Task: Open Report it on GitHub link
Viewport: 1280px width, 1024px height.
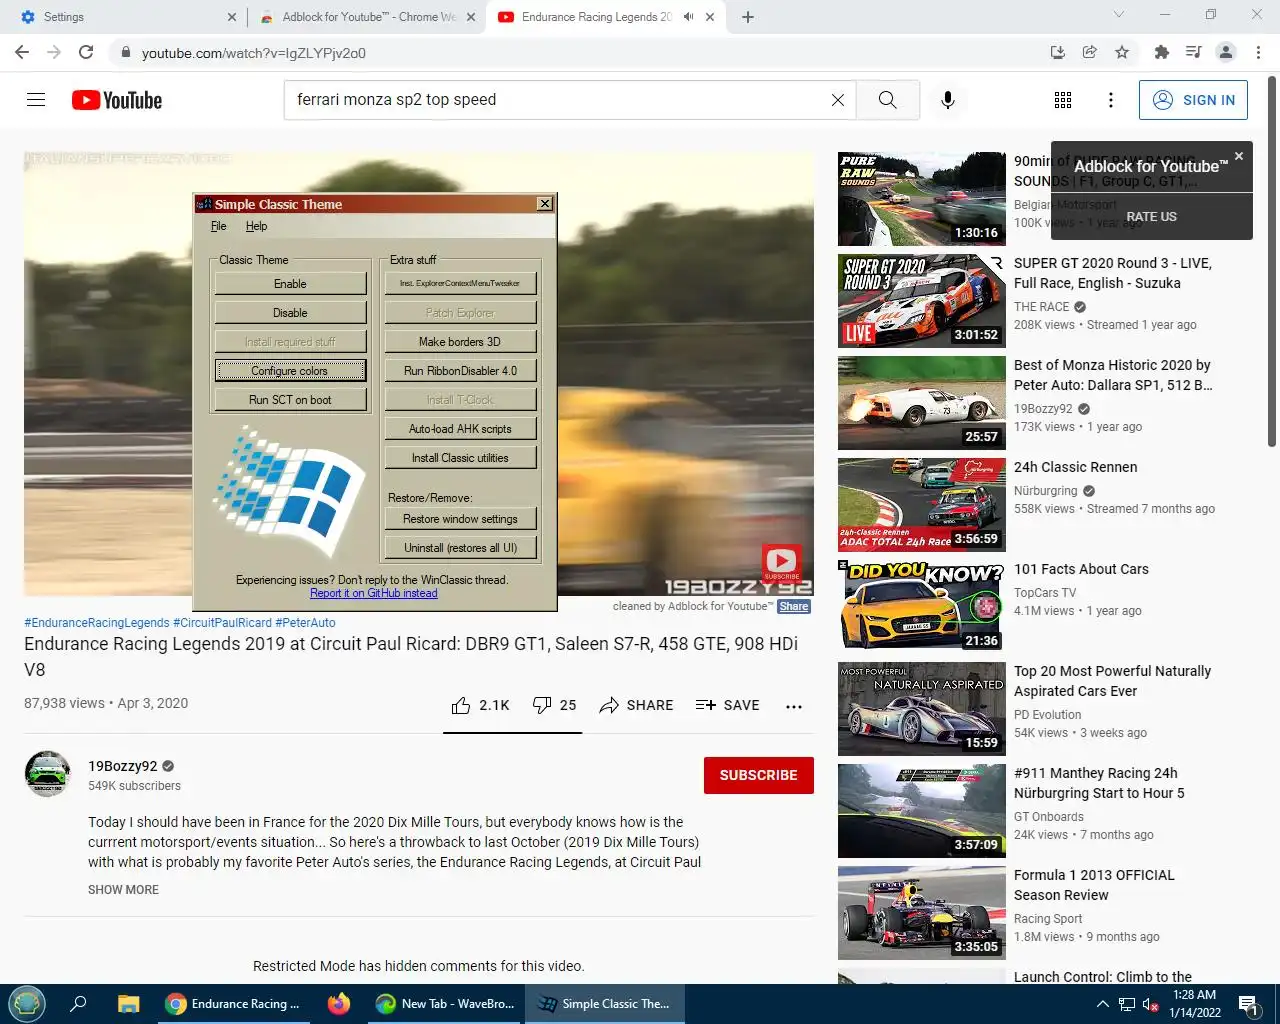Action: (373, 593)
